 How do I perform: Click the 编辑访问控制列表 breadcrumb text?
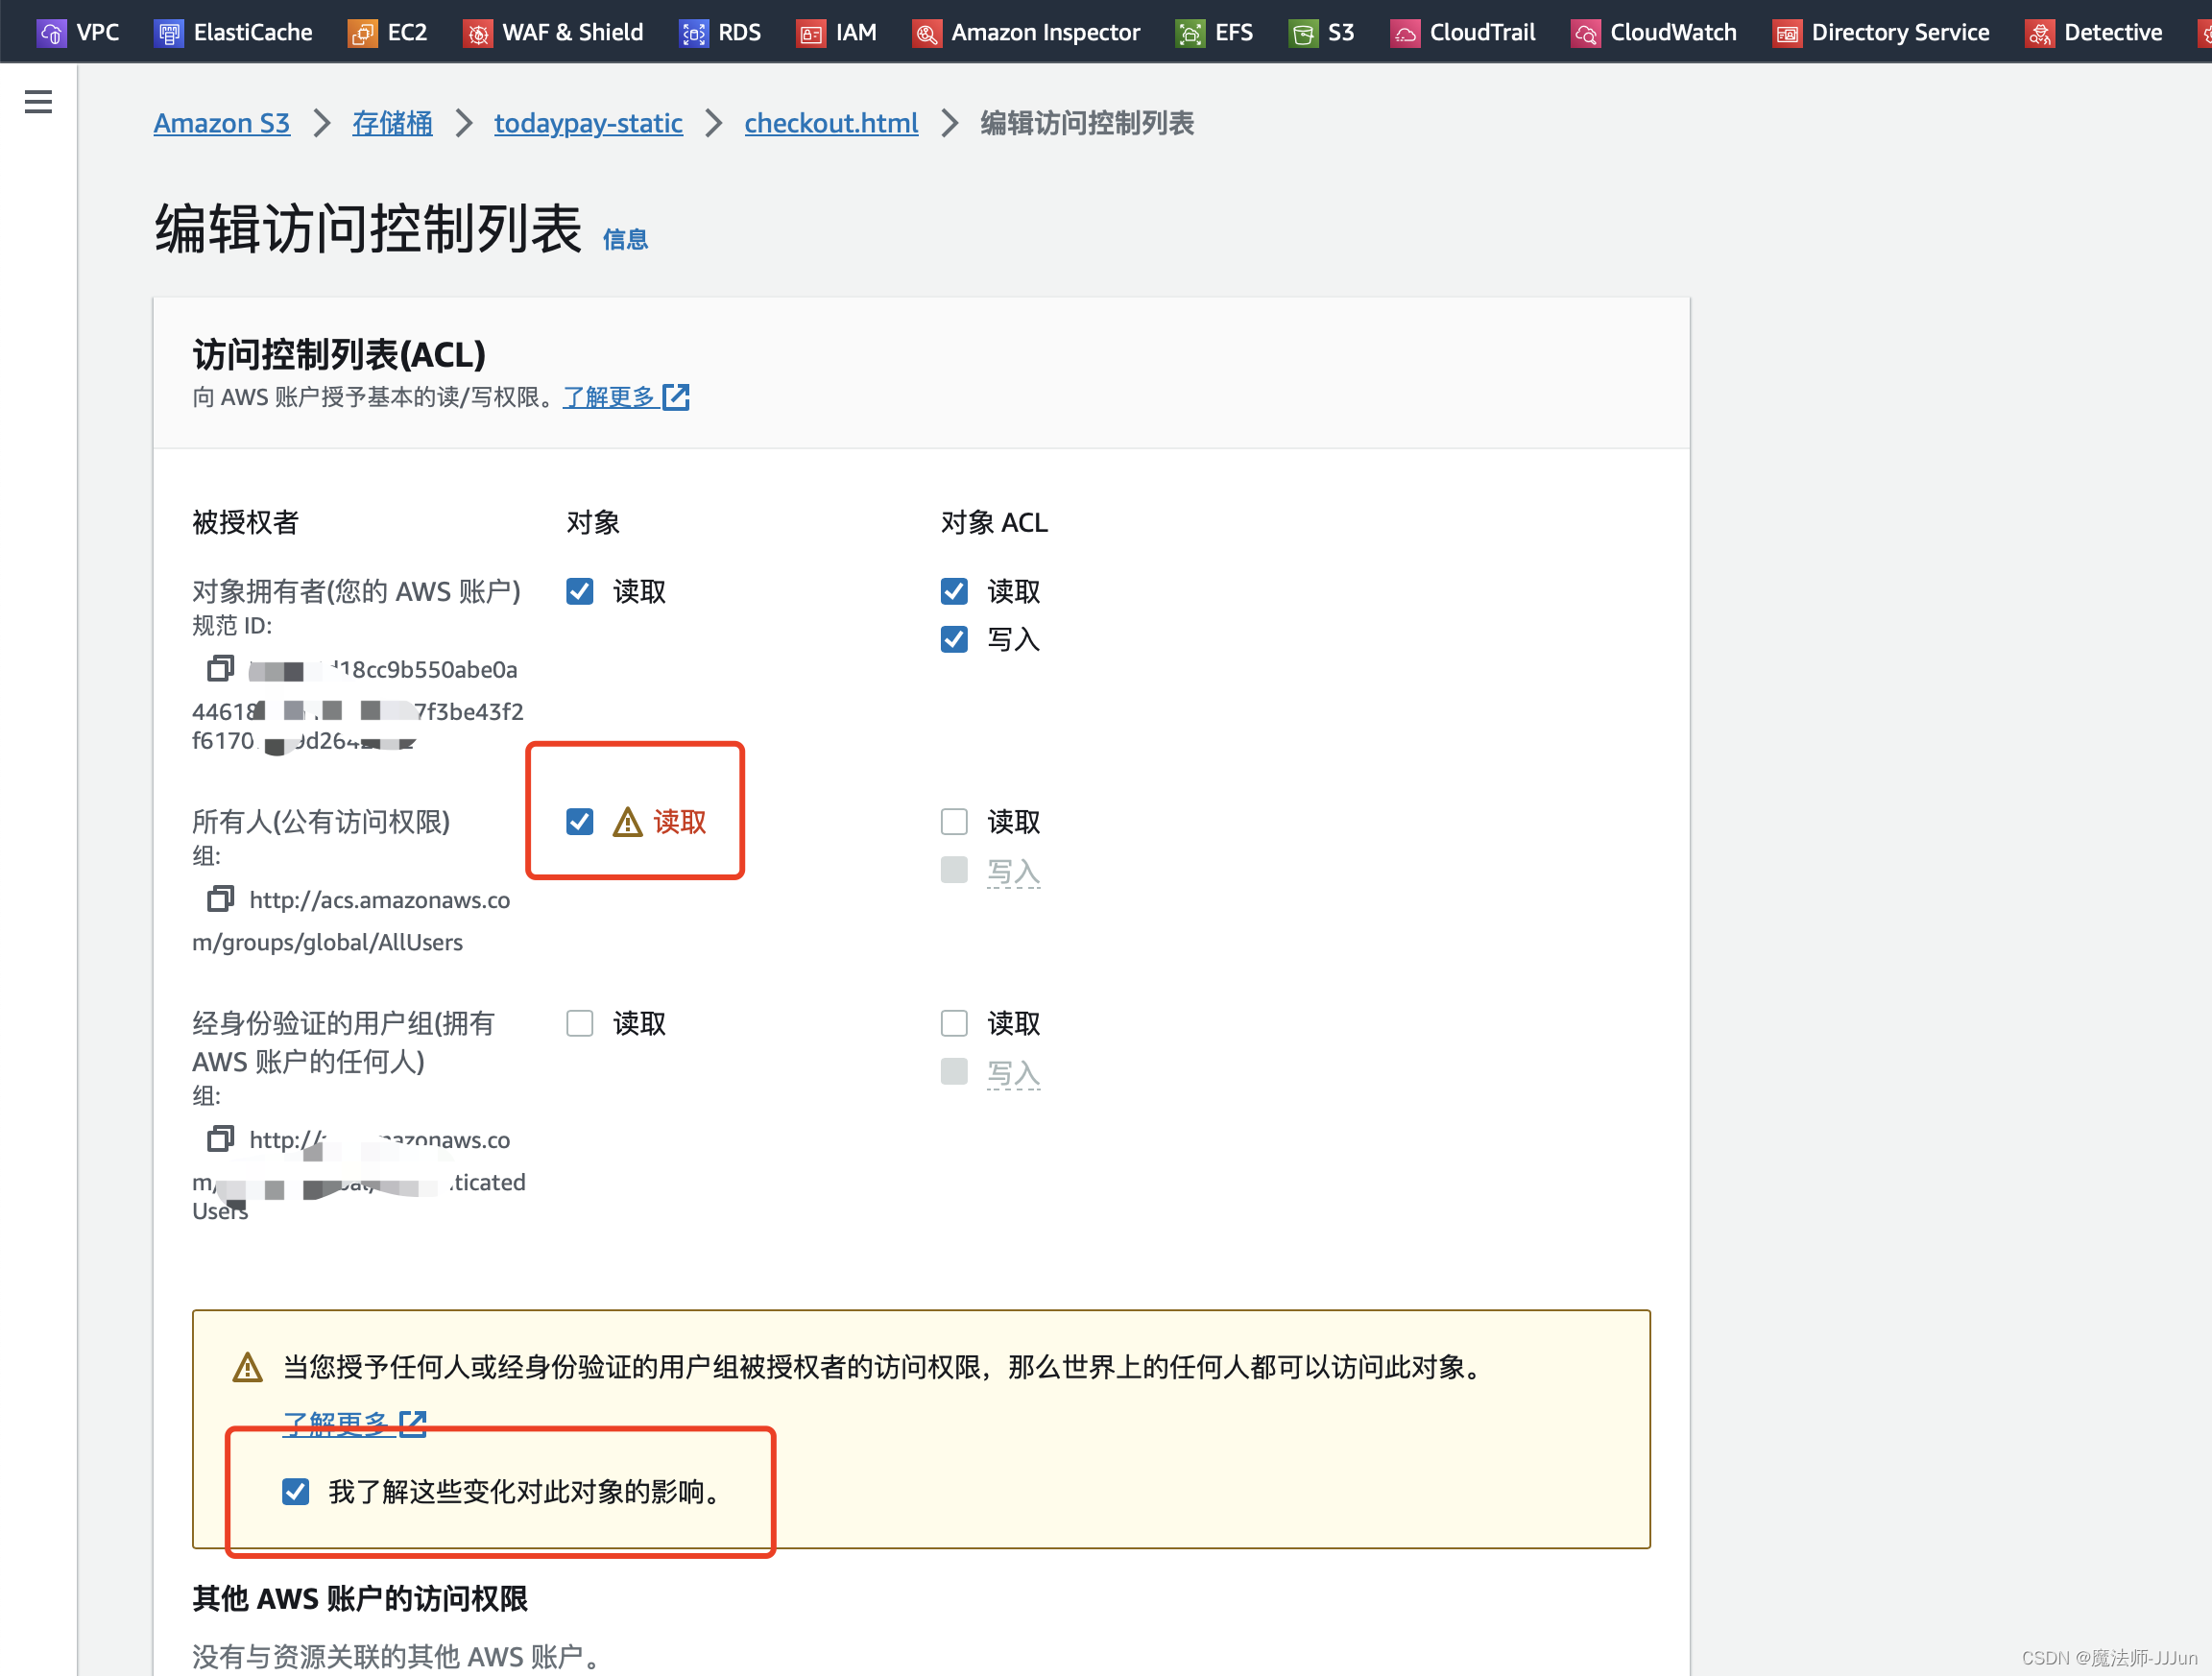tap(1087, 123)
